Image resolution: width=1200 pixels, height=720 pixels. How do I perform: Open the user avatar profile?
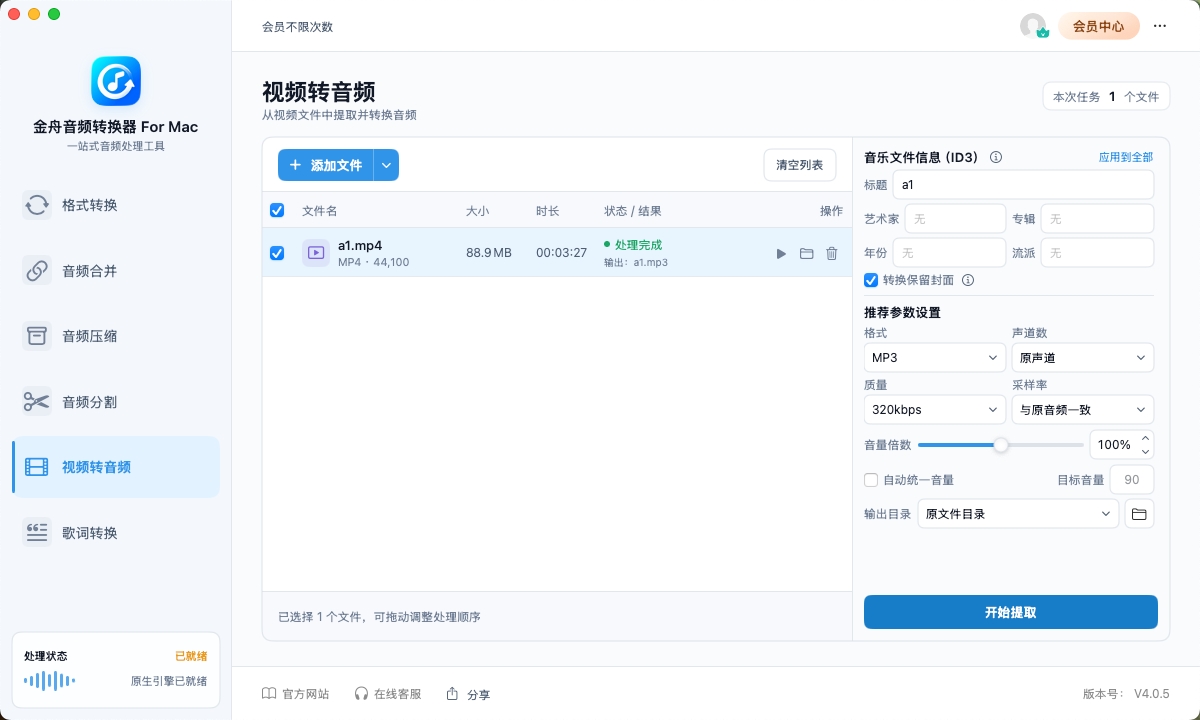(x=1033, y=26)
